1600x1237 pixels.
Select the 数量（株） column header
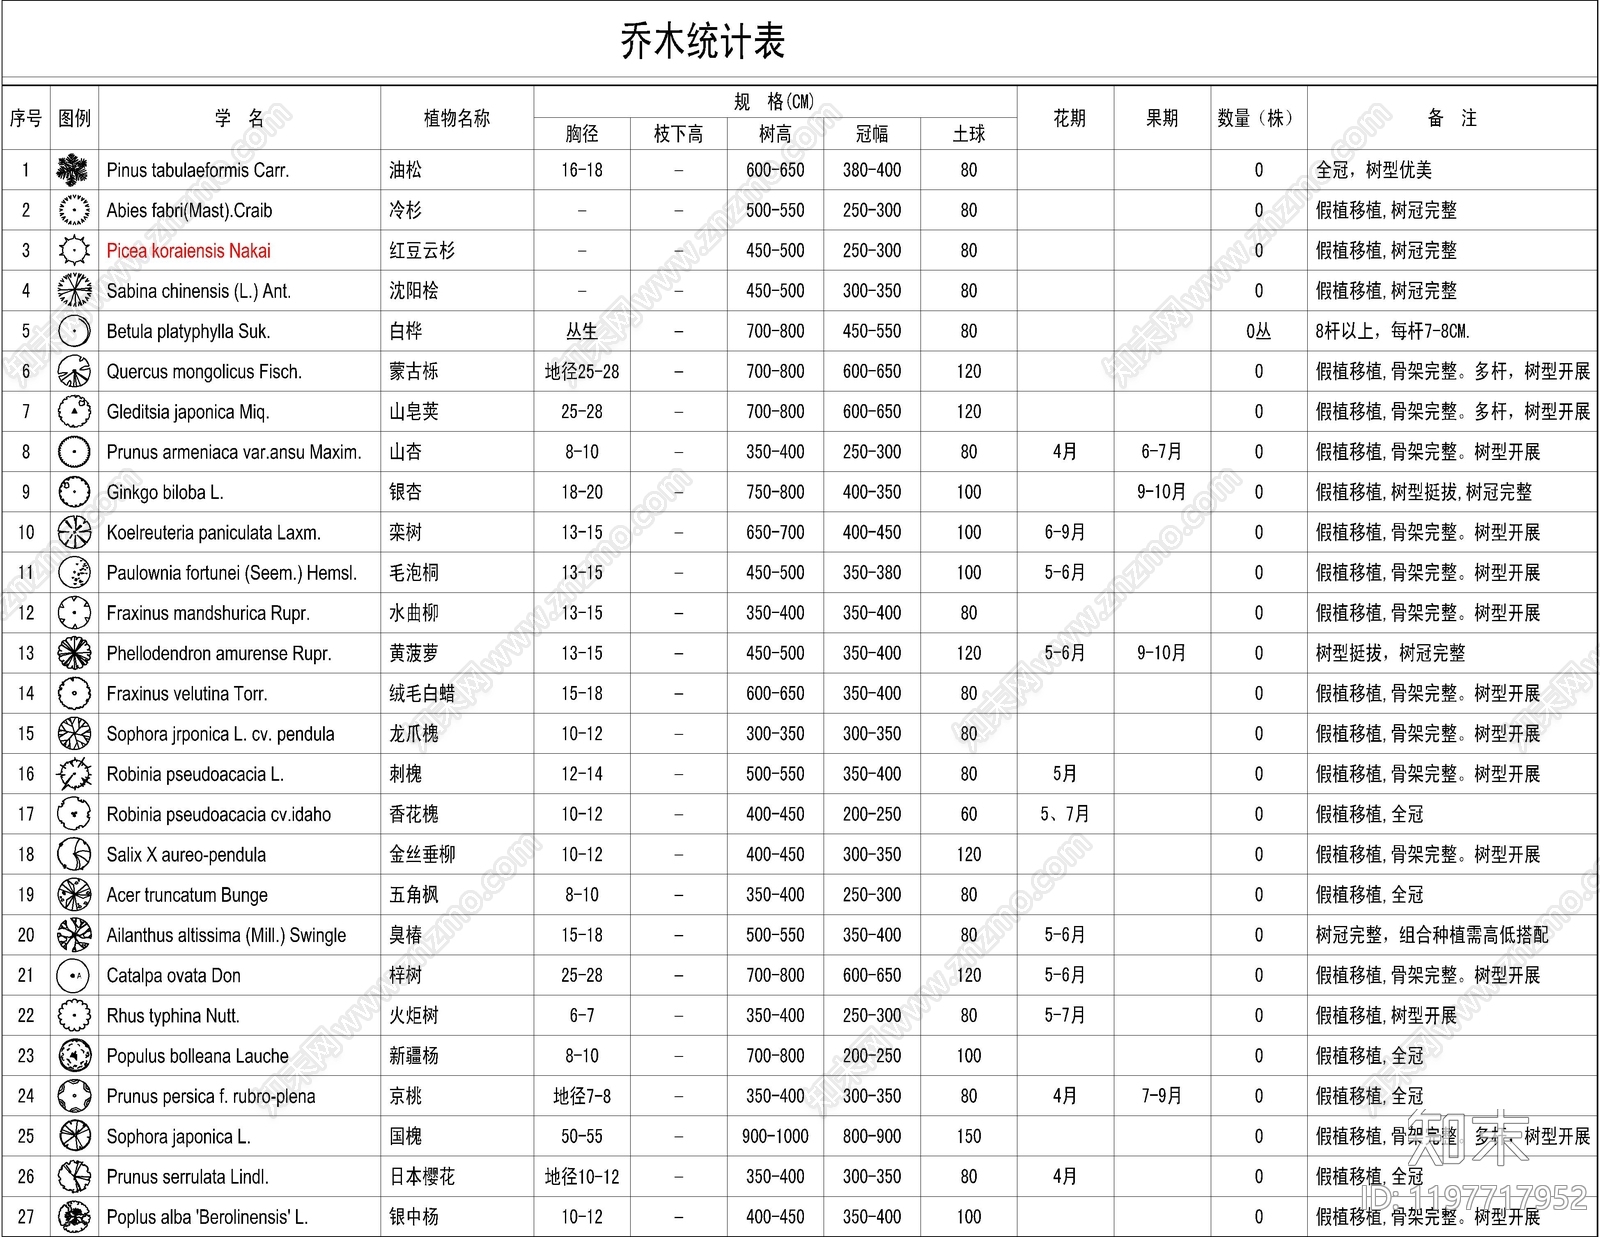(1258, 118)
